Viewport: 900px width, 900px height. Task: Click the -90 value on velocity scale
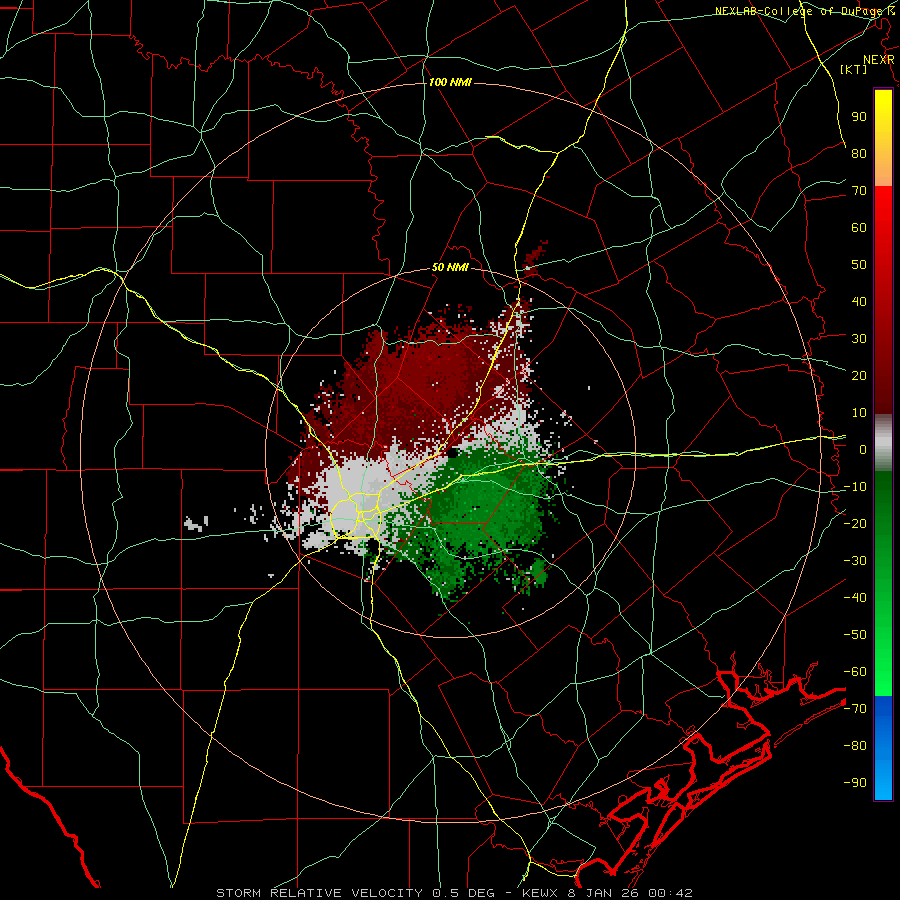pyautogui.click(x=855, y=783)
